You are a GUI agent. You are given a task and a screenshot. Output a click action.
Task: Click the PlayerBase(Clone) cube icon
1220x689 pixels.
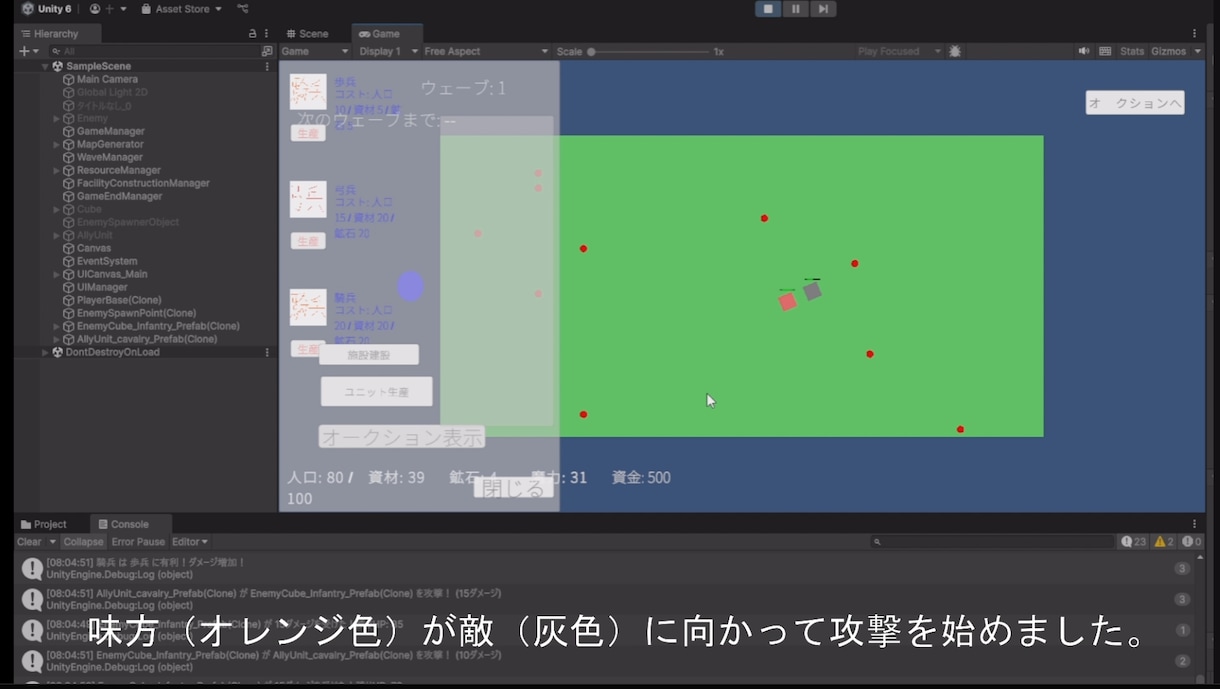(69, 300)
